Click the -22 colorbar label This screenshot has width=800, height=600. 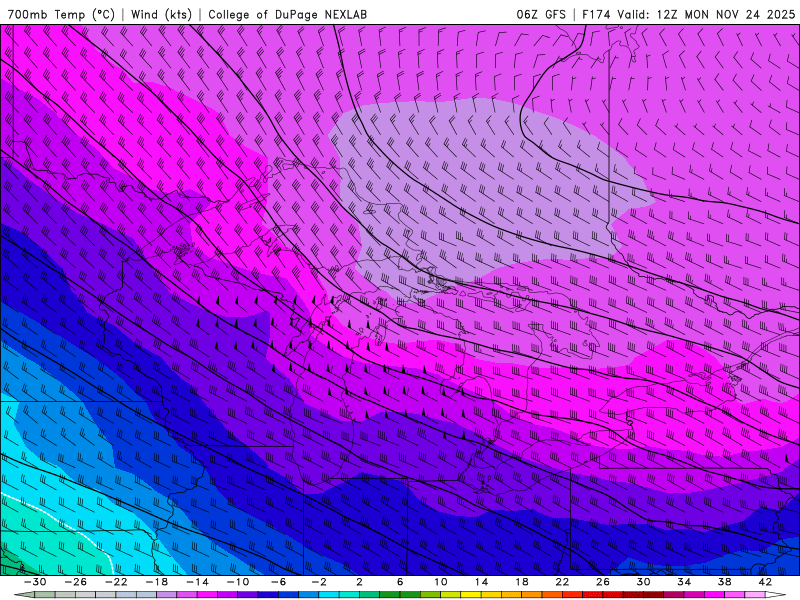pyautogui.click(x=116, y=582)
